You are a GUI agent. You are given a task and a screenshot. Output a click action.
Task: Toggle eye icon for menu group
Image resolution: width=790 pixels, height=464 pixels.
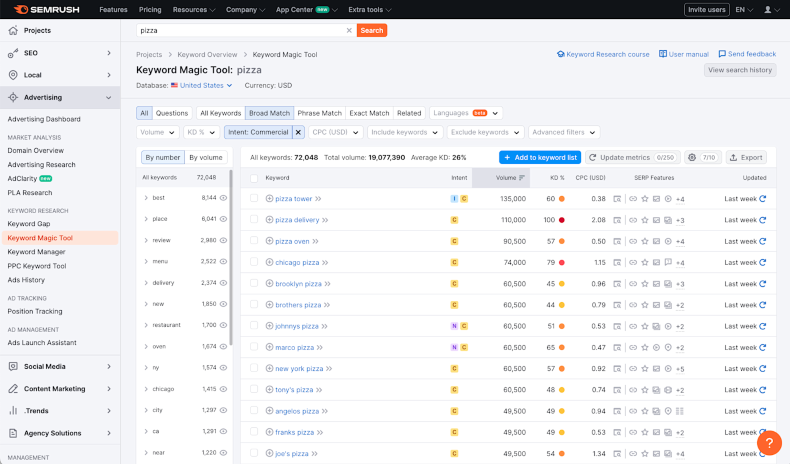point(223,261)
